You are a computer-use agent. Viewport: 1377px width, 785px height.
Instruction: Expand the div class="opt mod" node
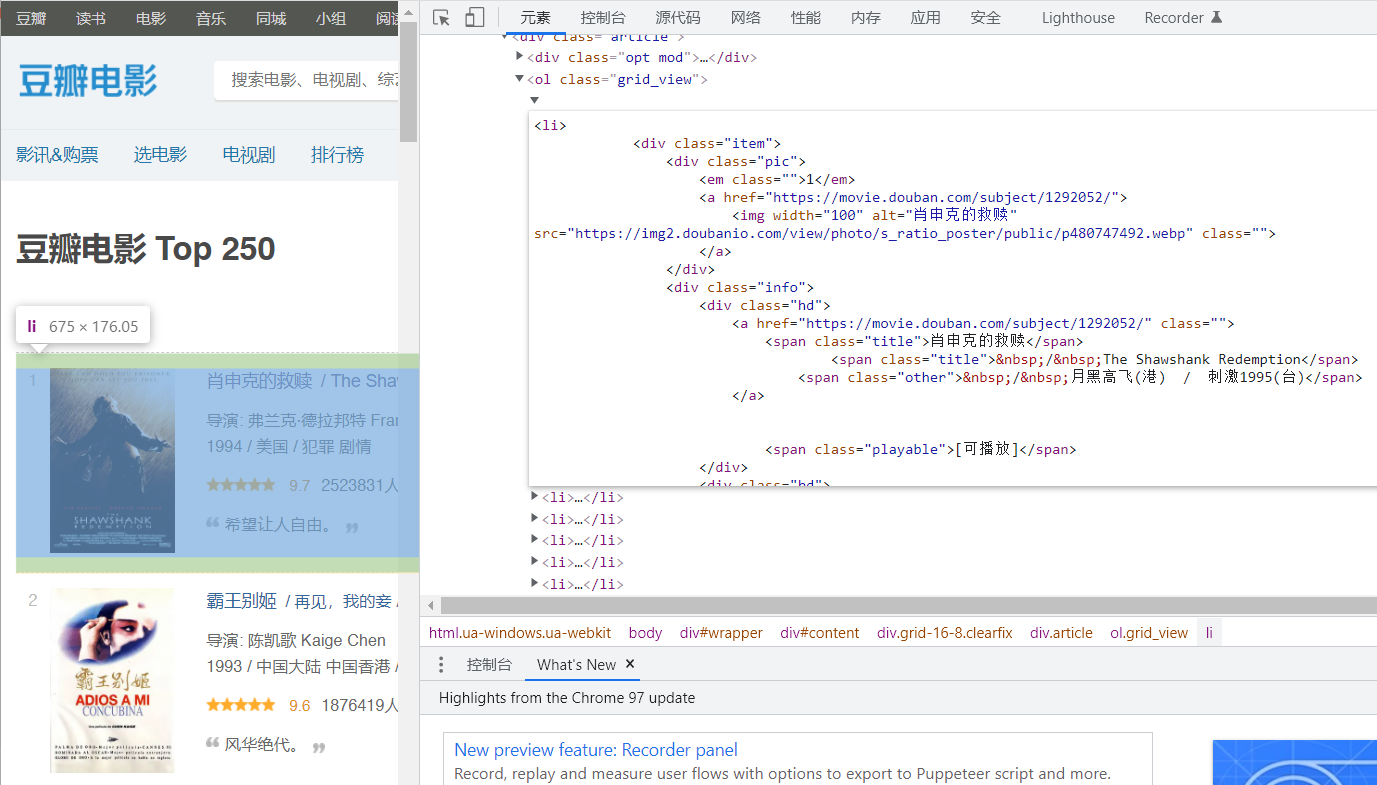coord(519,57)
